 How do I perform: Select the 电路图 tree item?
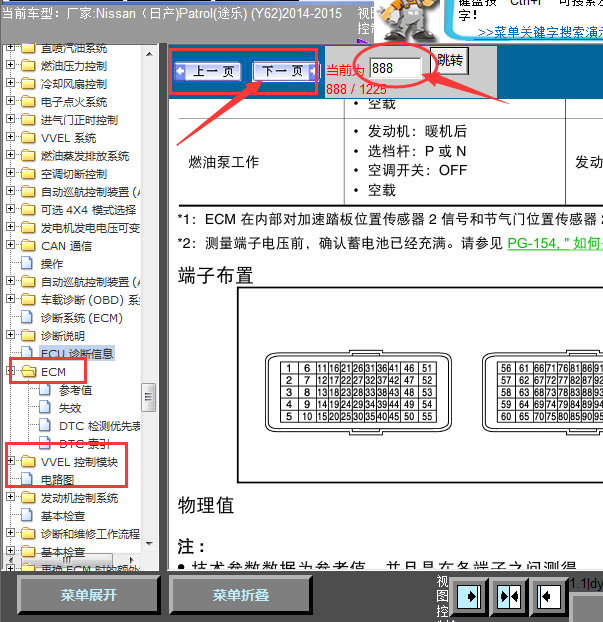(58, 480)
